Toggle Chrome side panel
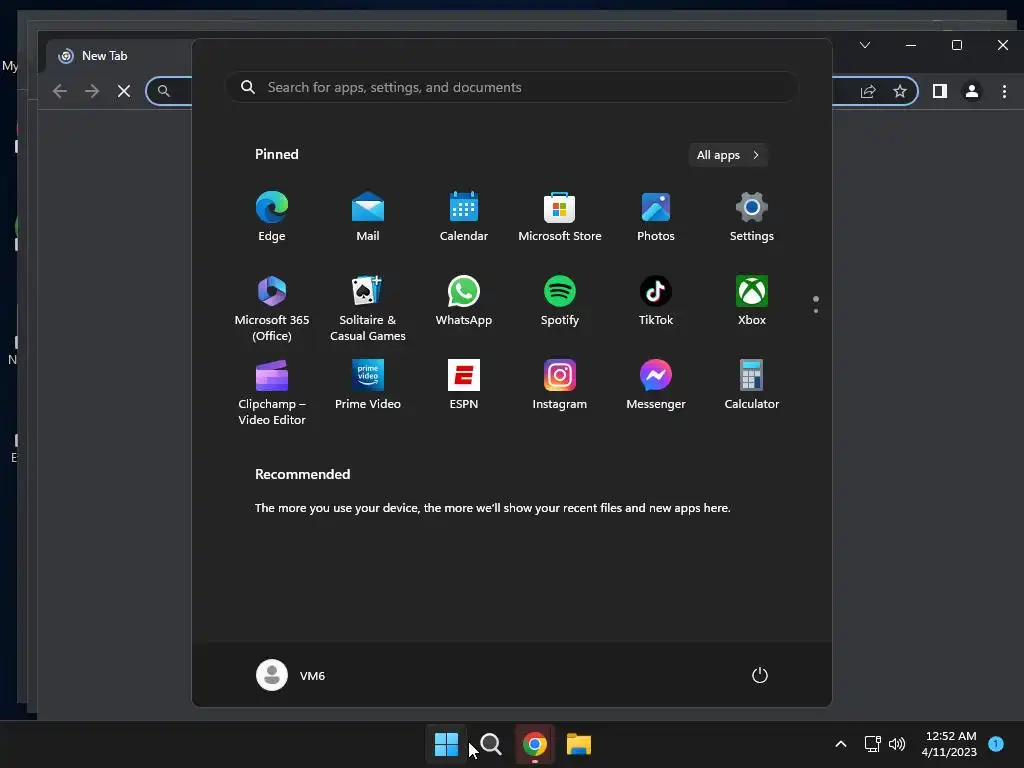This screenshot has height=768, width=1024. point(940,91)
